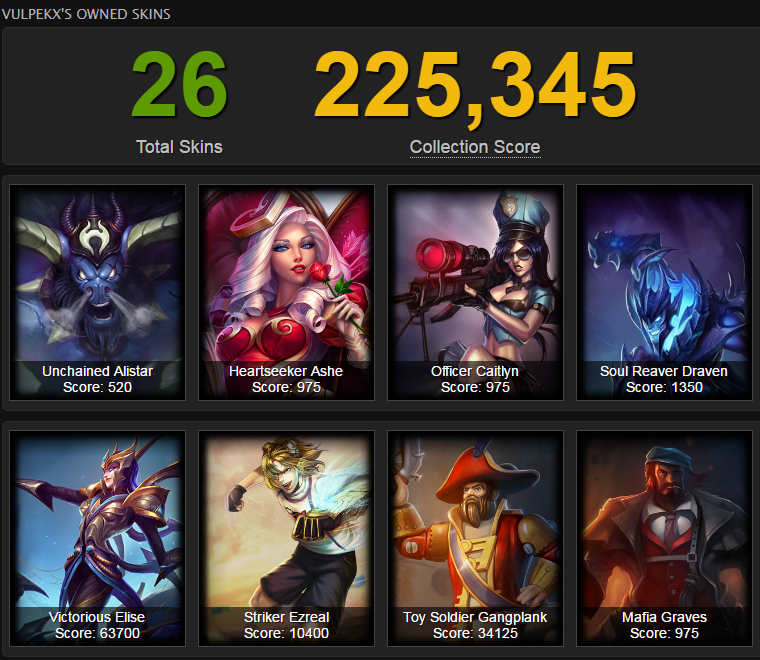Click Victorious Elise's Score: 63700 text
The image size is (760, 660).
[97, 633]
